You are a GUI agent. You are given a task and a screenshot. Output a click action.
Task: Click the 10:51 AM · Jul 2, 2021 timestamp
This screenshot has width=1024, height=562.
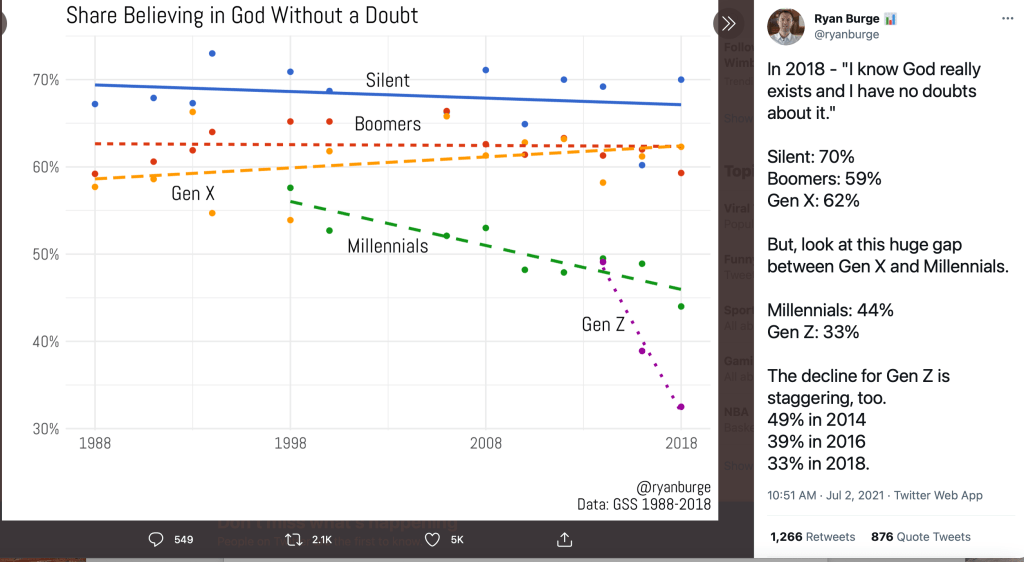[x=828, y=495]
